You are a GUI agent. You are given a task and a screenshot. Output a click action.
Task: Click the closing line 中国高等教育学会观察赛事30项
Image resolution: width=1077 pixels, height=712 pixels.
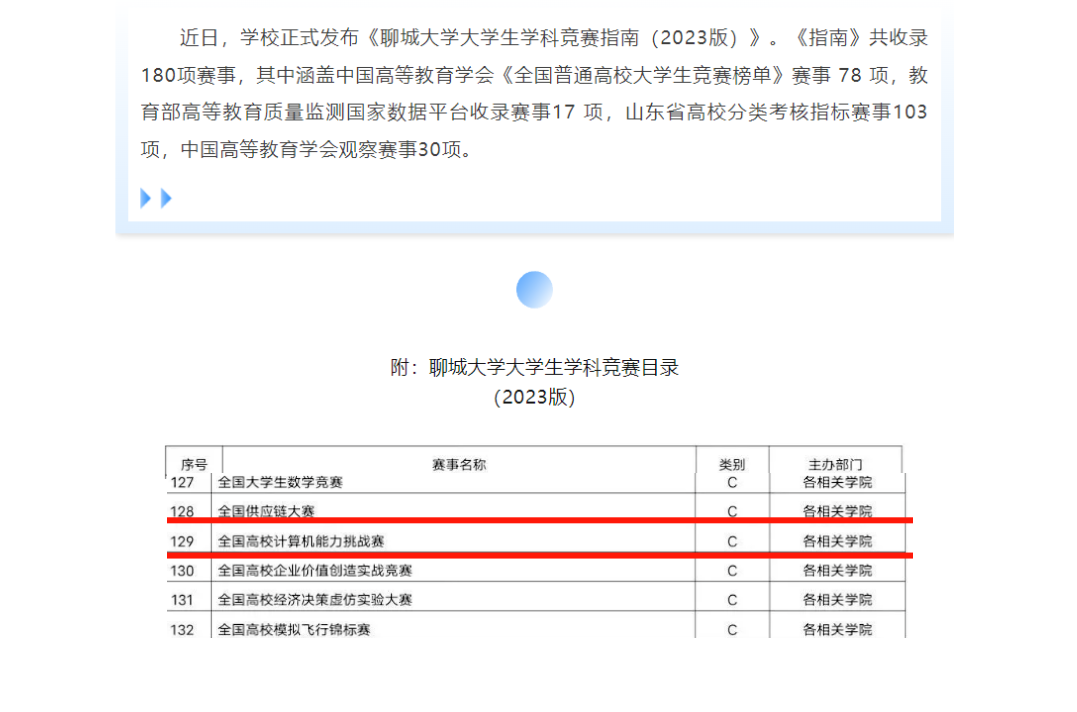tap(326, 149)
